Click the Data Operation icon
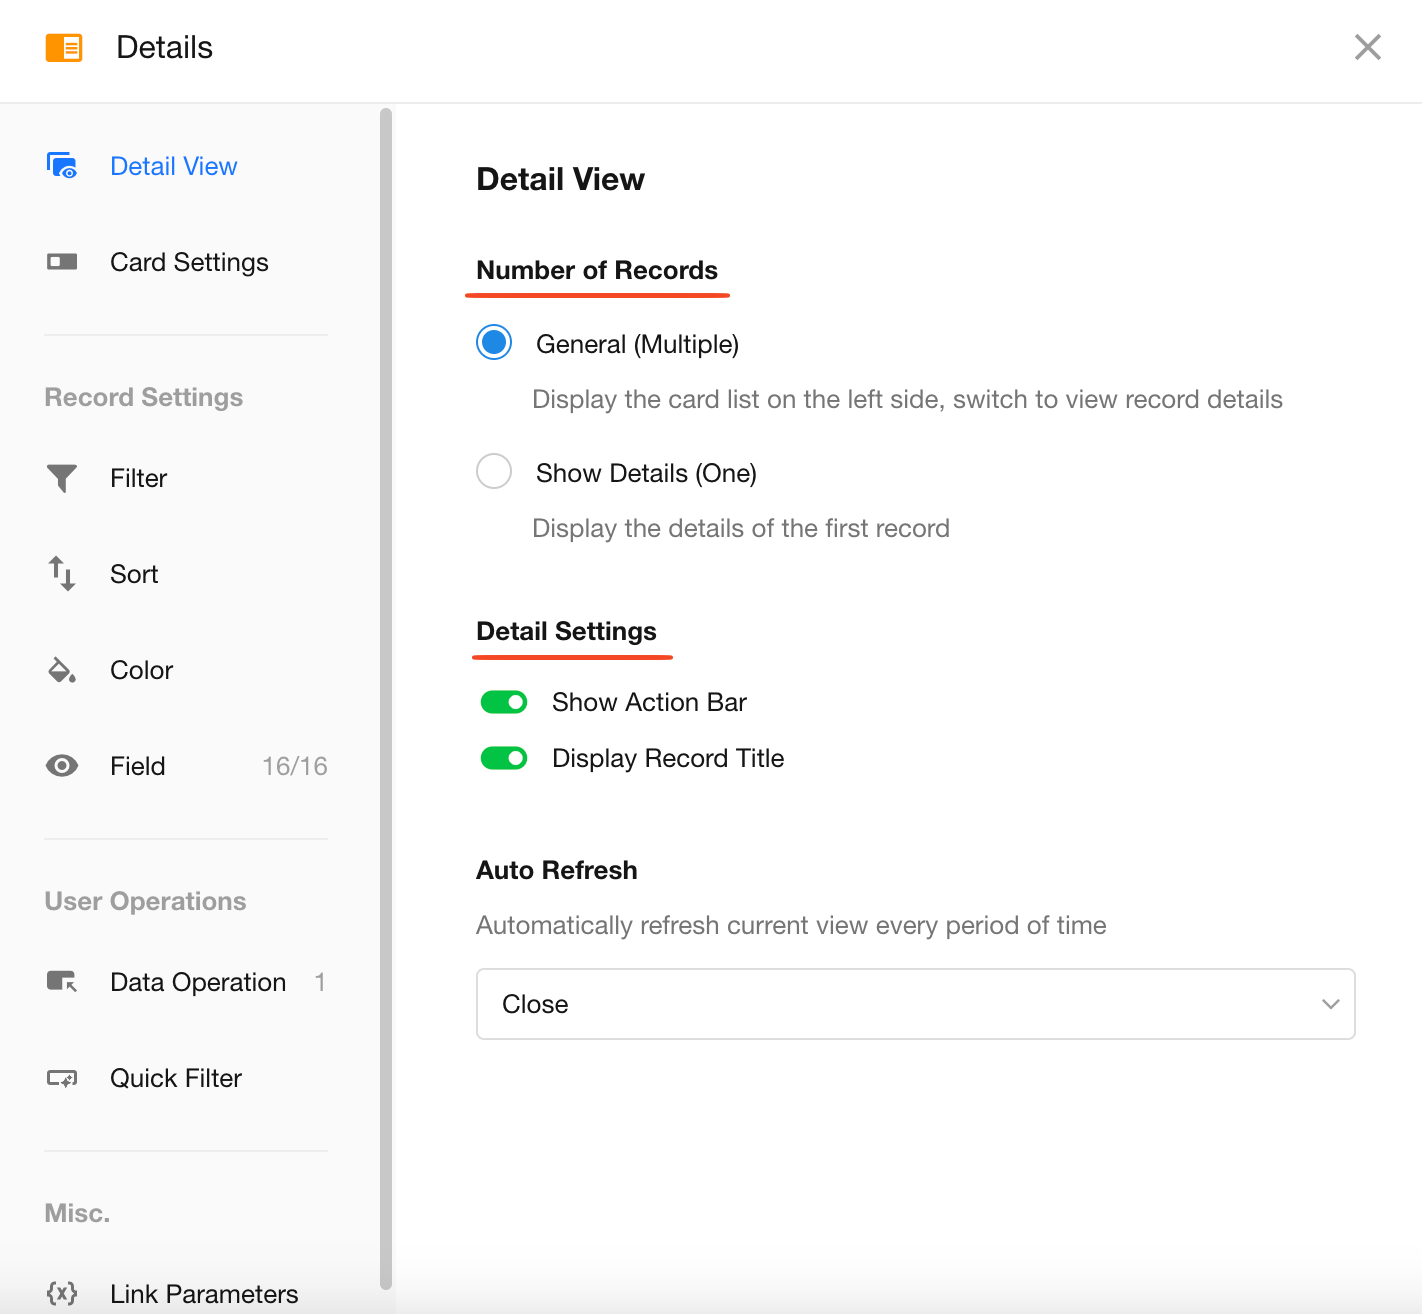Image resolution: width=1422 pixels, height=1314 pixels. pyautogui.click(x=62, y=982)
